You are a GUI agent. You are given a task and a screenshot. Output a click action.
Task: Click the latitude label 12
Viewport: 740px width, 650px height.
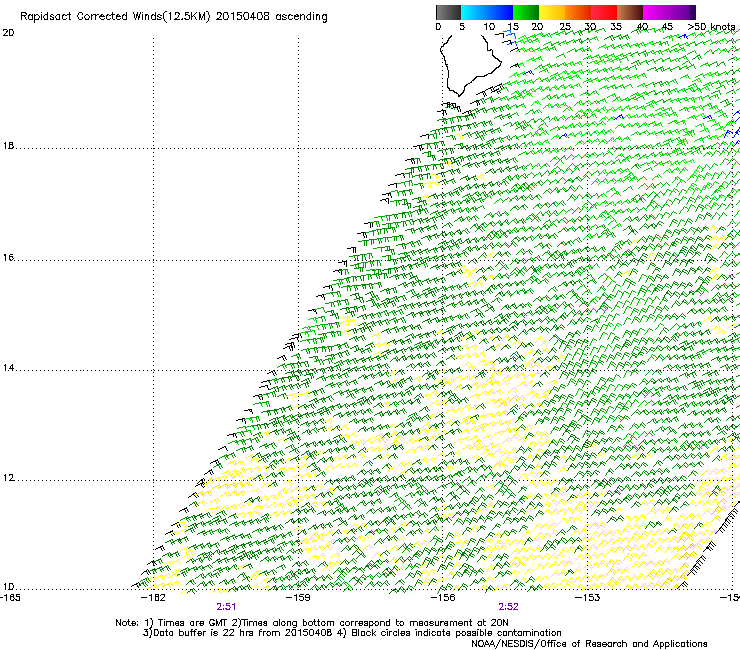8,478
